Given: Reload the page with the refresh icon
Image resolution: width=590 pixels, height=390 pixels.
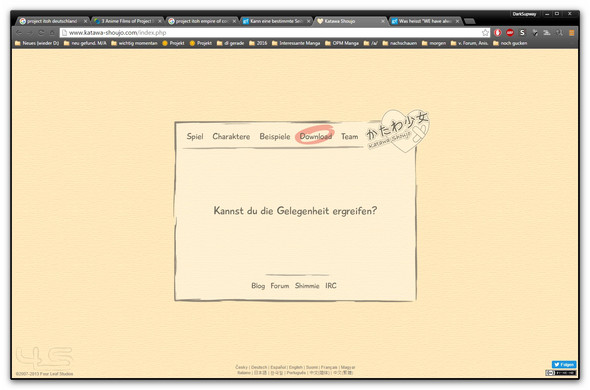Looking at the screenshot, I should click(41, 33).
